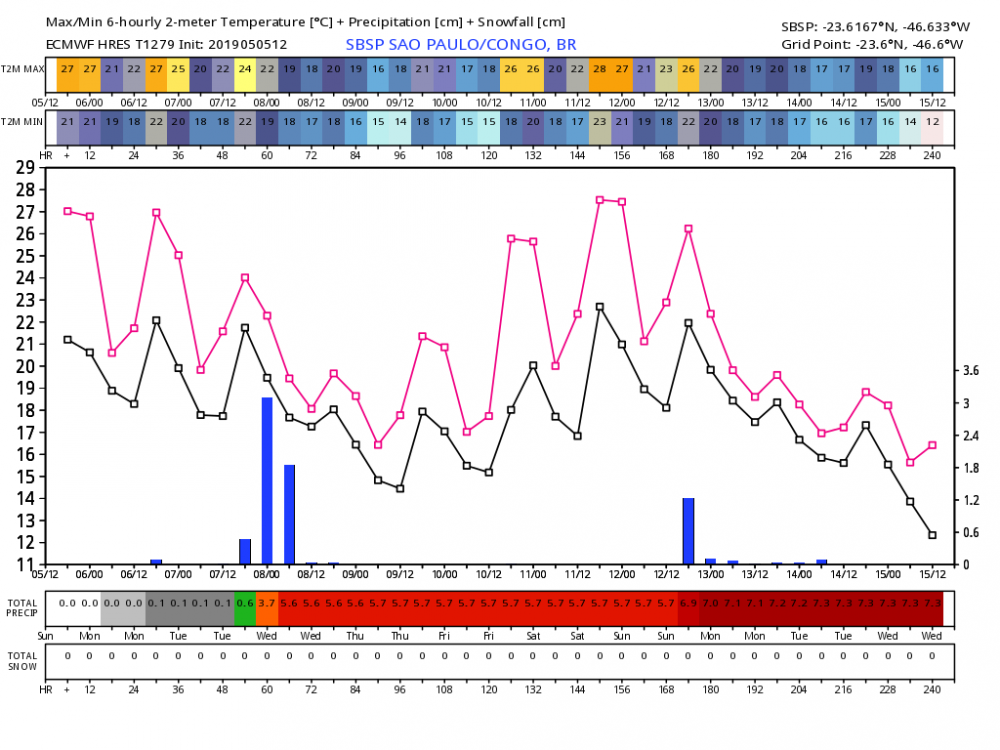This screenshot has width=1000, height=750.
Task: Click the Grid Point coordinates text
Action: (872, 44)
